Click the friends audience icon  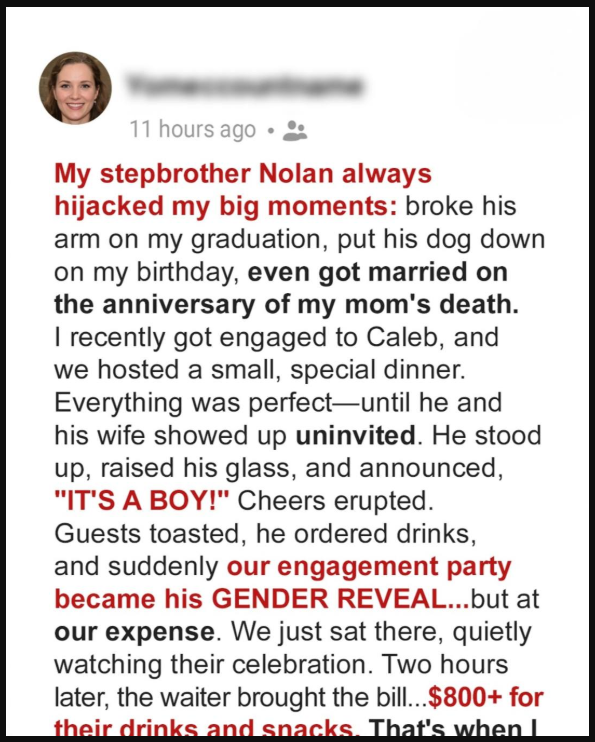pos(294,131)
